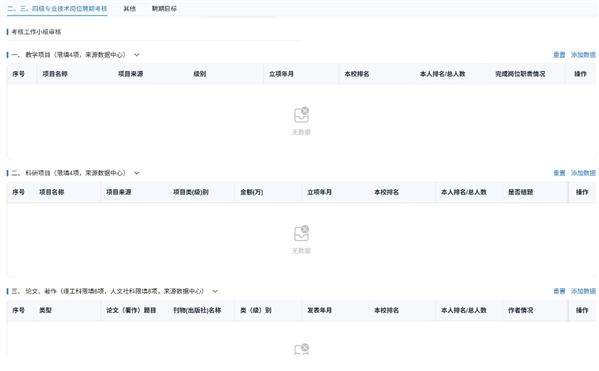Viewport: 599px width, 371px height.
Task: Click 本人排名/总人数 header in 科研项目 table
Action: click(464, 192)
